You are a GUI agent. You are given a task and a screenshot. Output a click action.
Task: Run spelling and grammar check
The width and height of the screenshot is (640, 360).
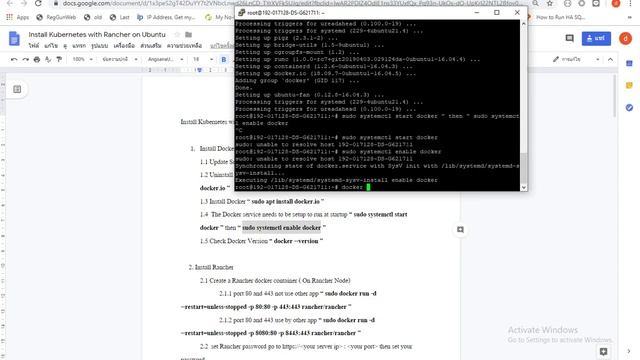pyautogui.click(x=48, y=60)
